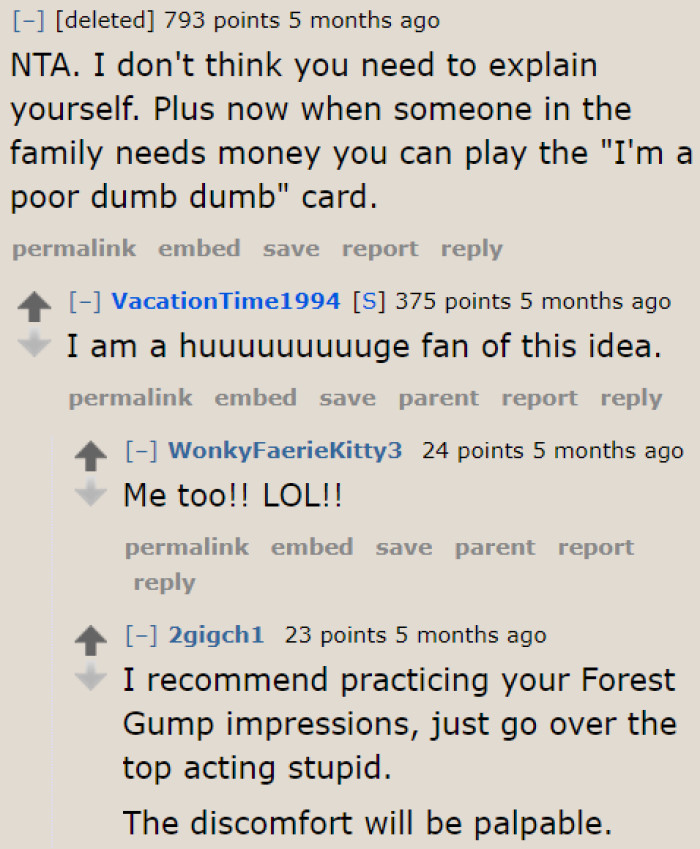Image resolution: width=700 pixels, height=849 pixels.
Task: Report WonkyFaerieKitty3's comment
Action: 596,547
